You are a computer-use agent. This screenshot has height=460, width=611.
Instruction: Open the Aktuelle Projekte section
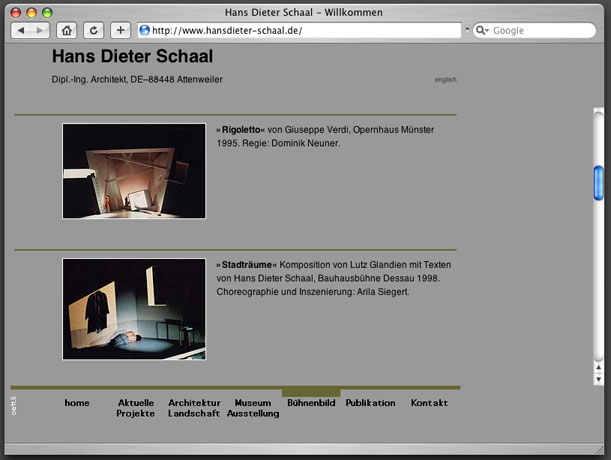click(x=136, y=408)
